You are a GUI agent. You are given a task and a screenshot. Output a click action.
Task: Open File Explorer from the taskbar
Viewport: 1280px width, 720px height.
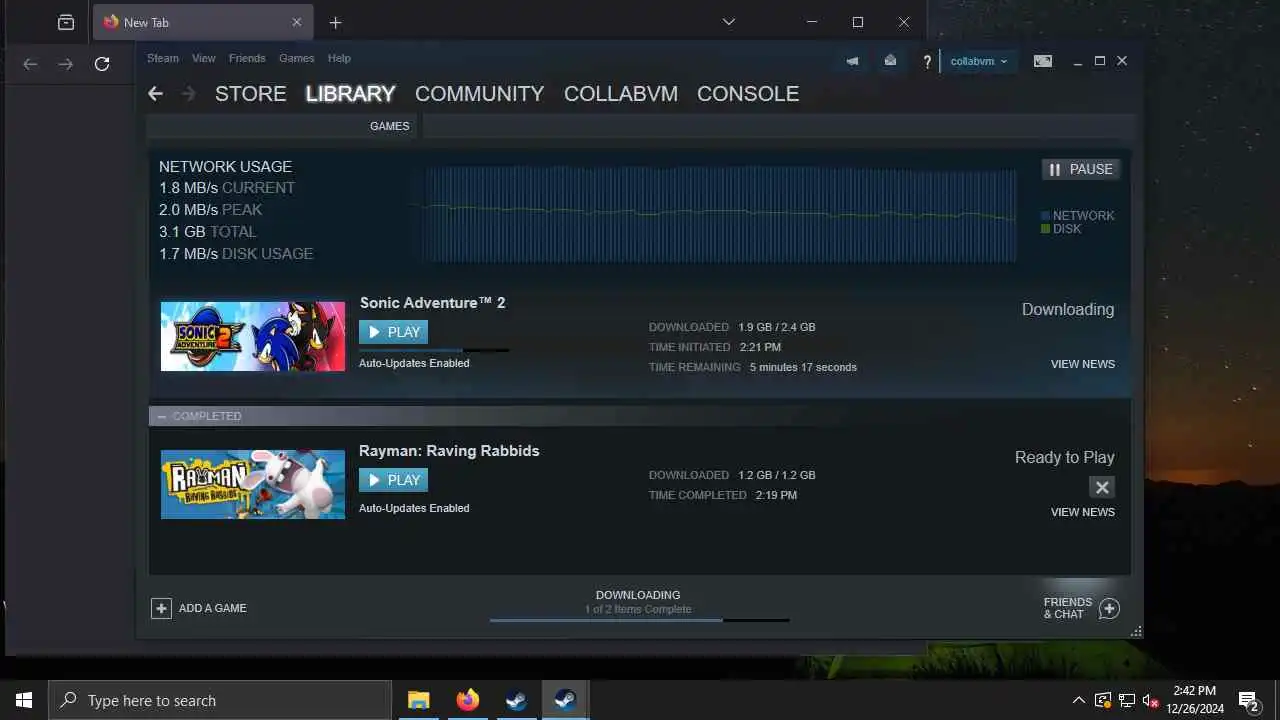click(418, 700)
